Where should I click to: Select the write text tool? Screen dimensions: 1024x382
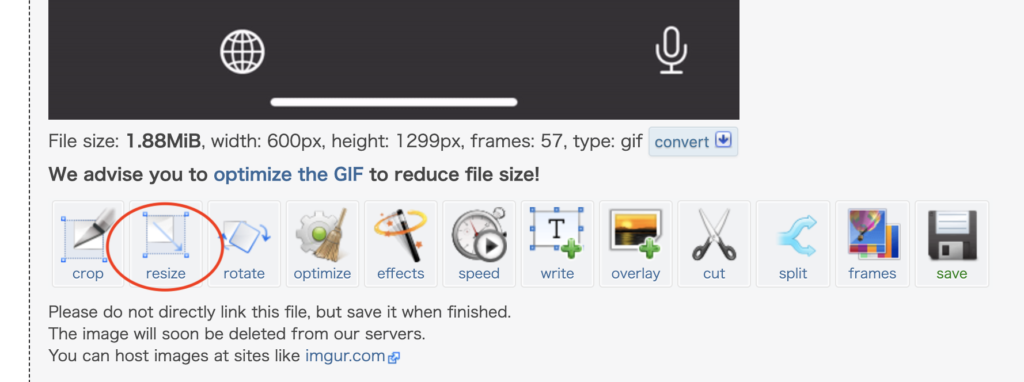pos(557,244)
